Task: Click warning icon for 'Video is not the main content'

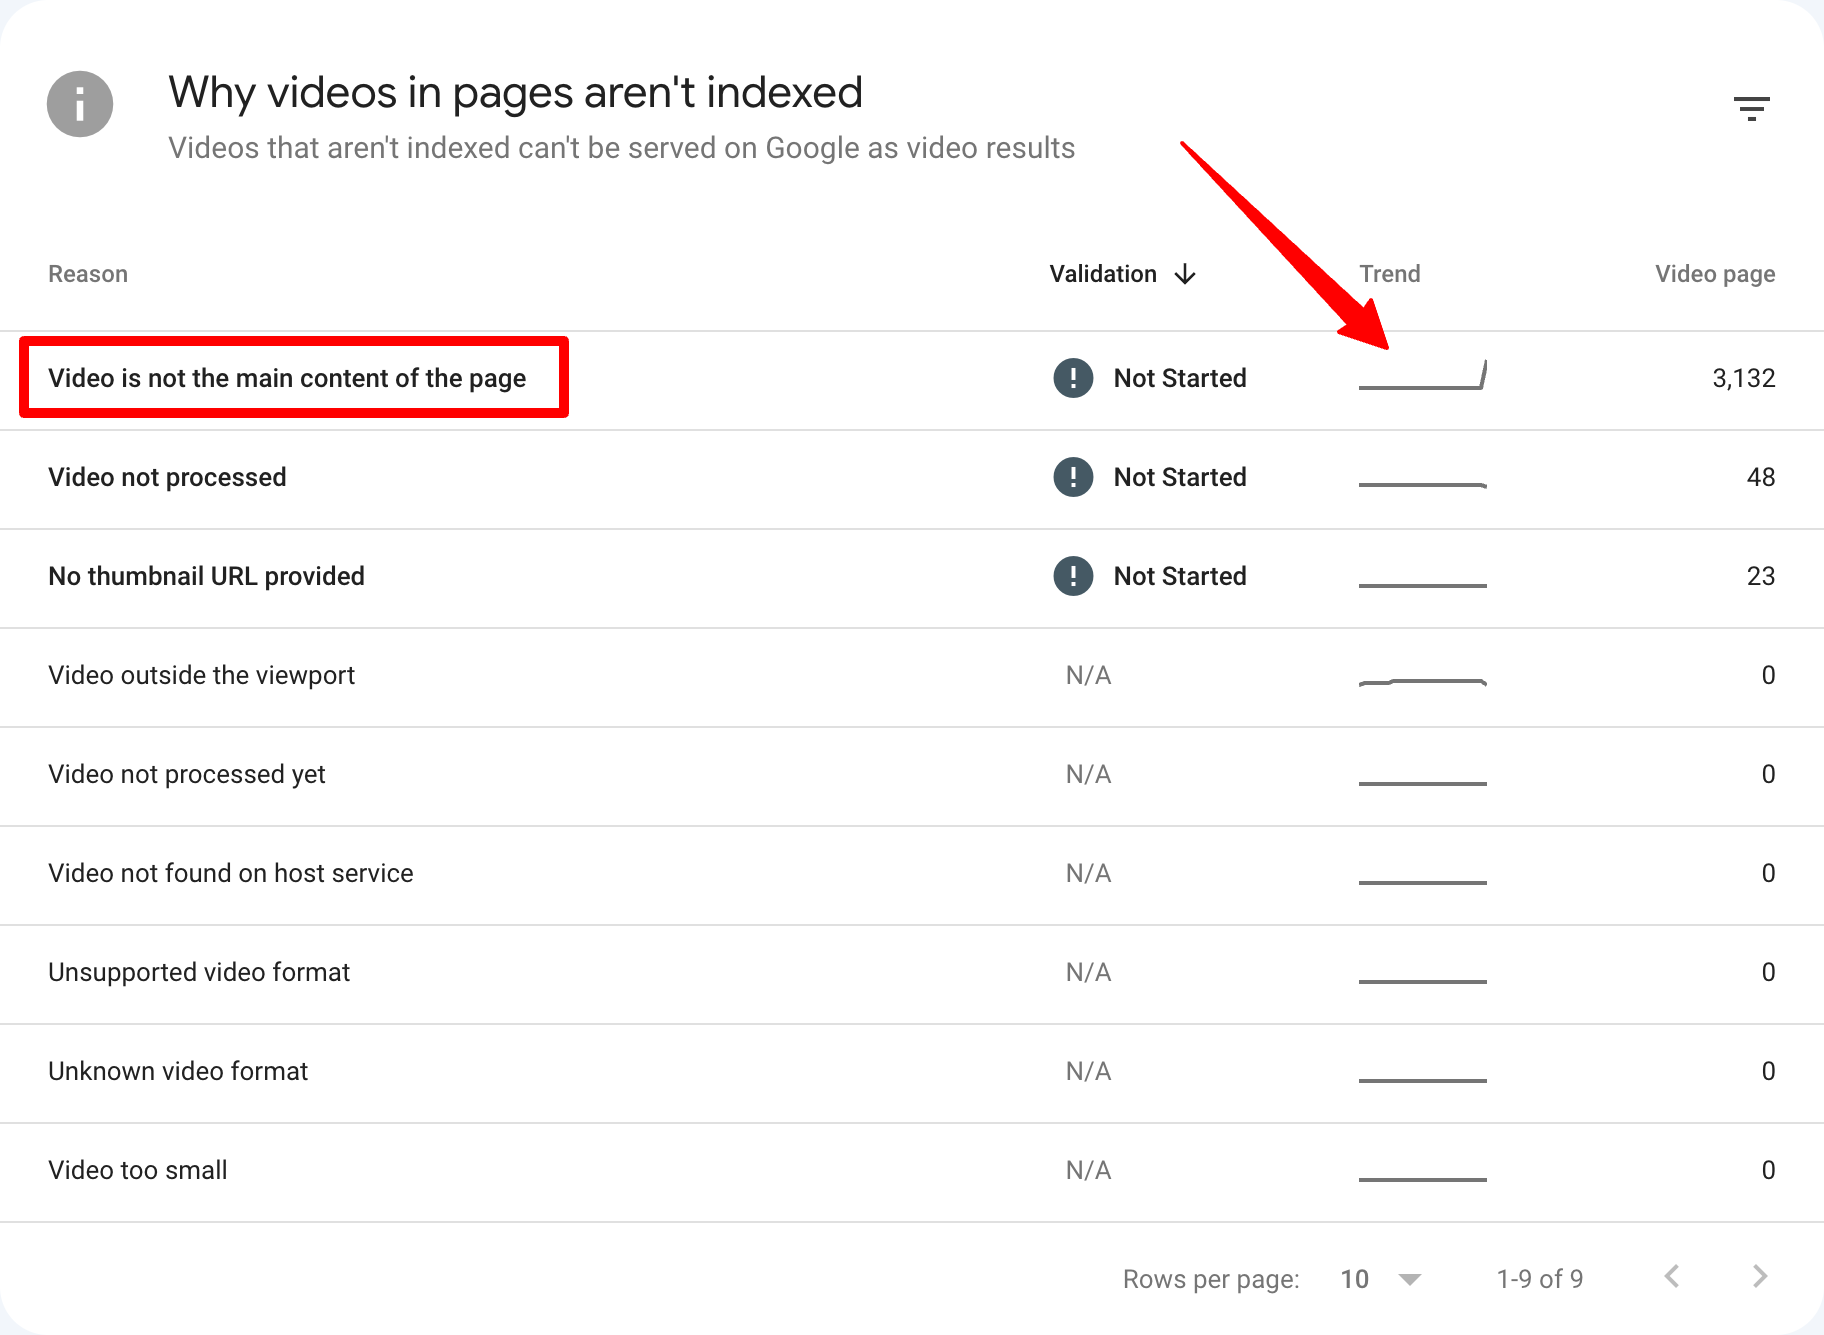Action: coord(1073,378)
